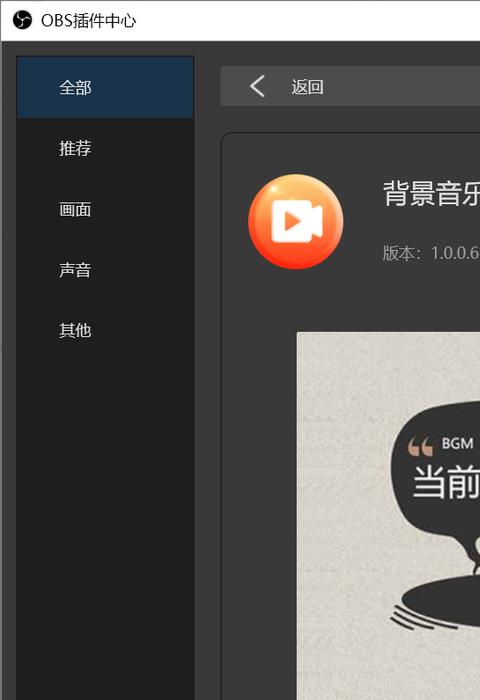Viewport: 480px width, 700px height.
Task: Click the OBS logo in title bar
Action: pyautogui.click(x=22, y=21)
